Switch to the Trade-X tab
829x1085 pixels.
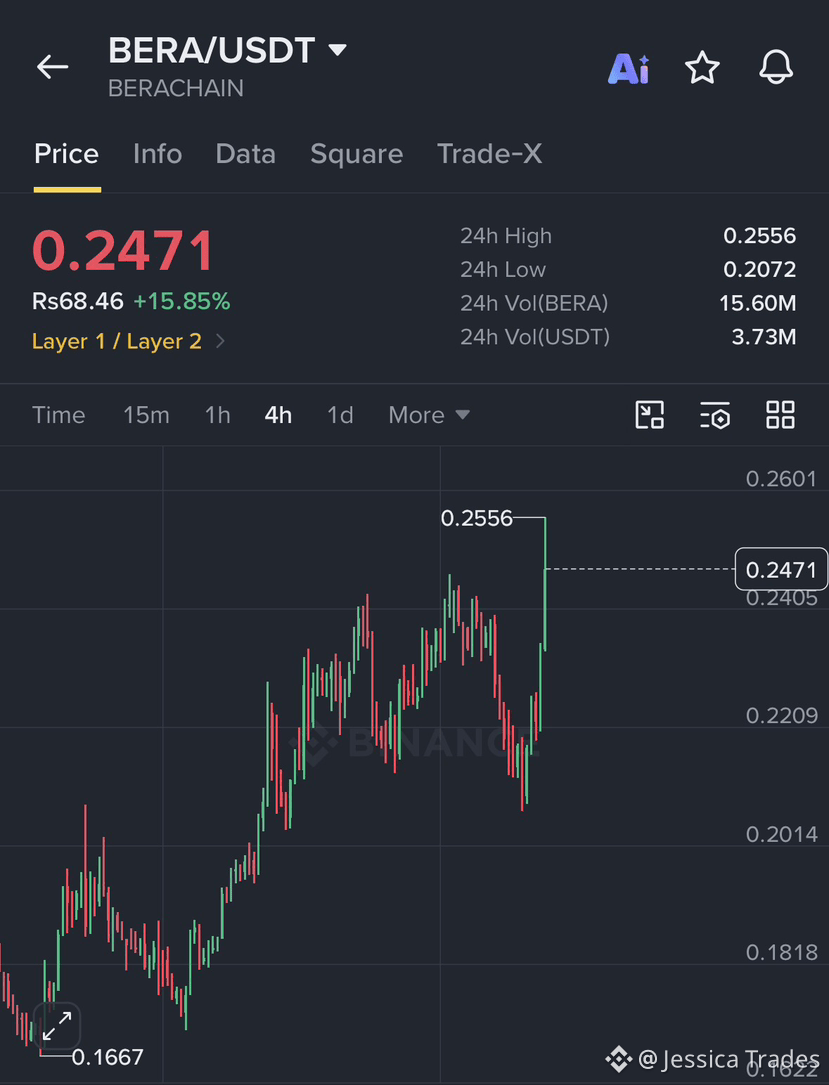[490, 154]
